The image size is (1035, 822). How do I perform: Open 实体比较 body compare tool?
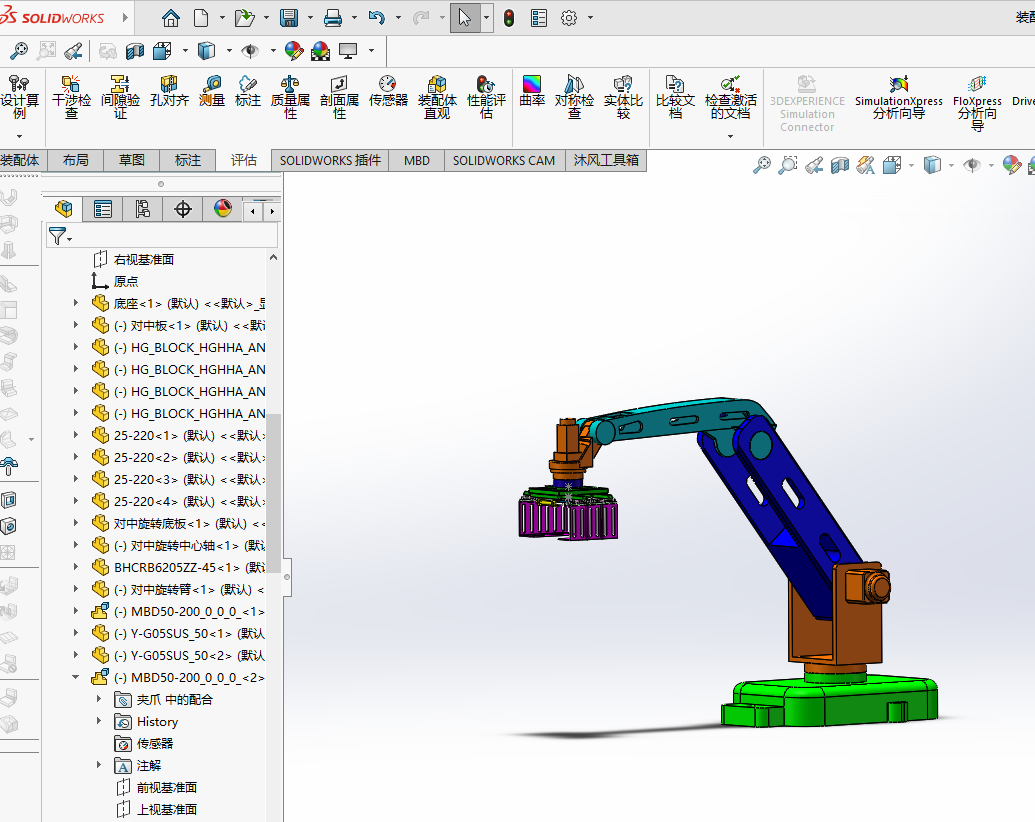(x=623, y=98)
